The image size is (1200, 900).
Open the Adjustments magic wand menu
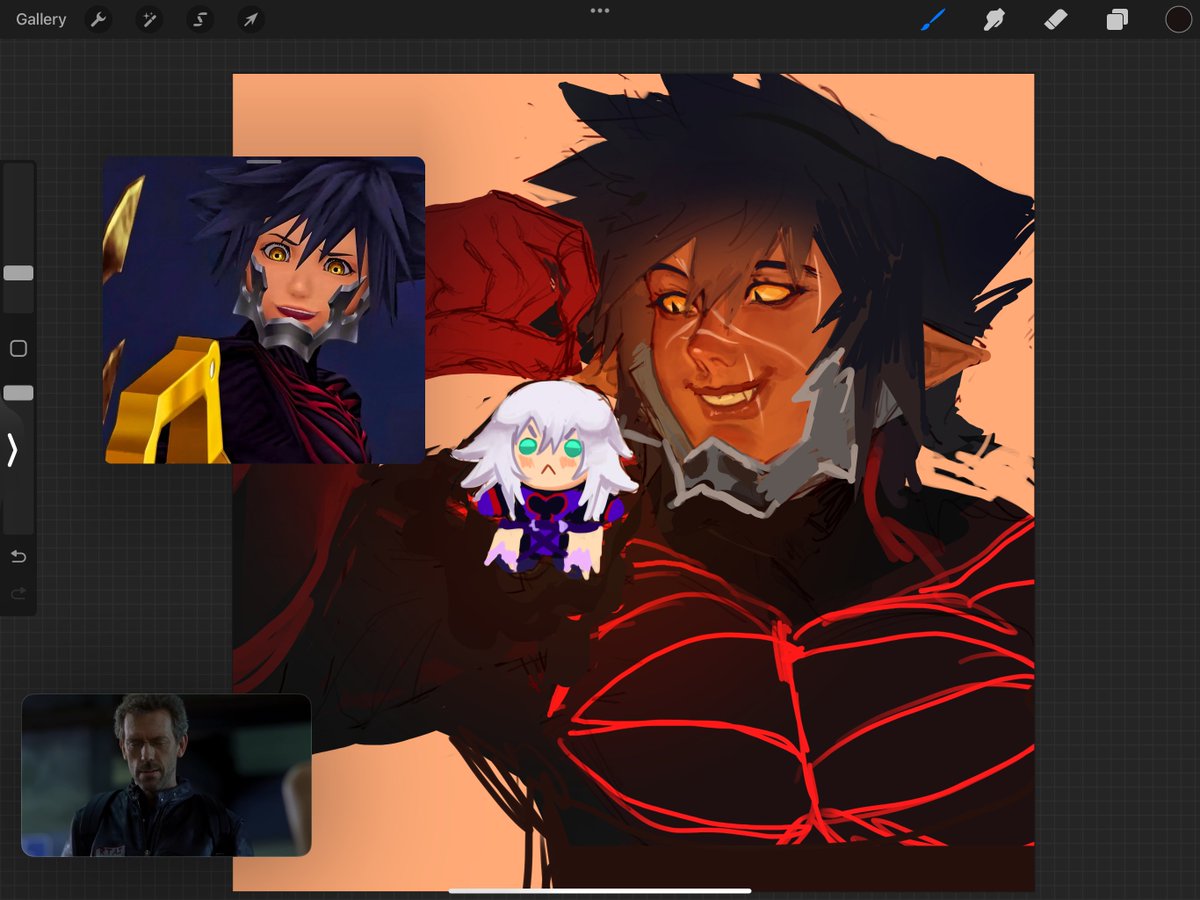(149, 19)
